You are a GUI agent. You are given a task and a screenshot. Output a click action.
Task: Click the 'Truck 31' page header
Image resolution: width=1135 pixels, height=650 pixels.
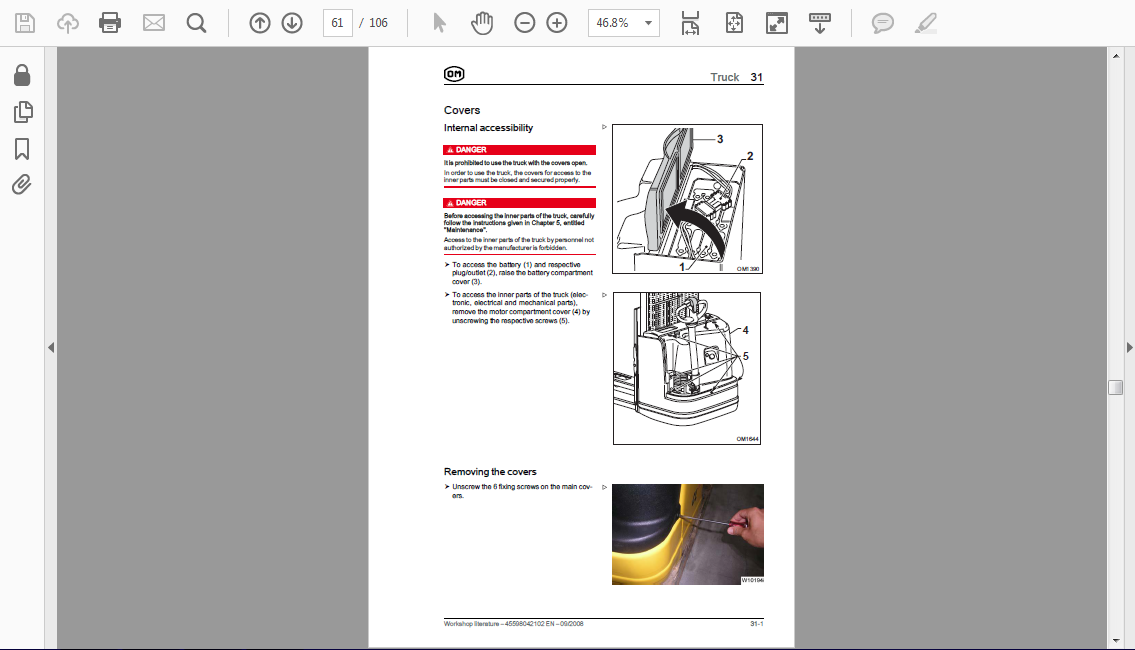tap(736, 77)
